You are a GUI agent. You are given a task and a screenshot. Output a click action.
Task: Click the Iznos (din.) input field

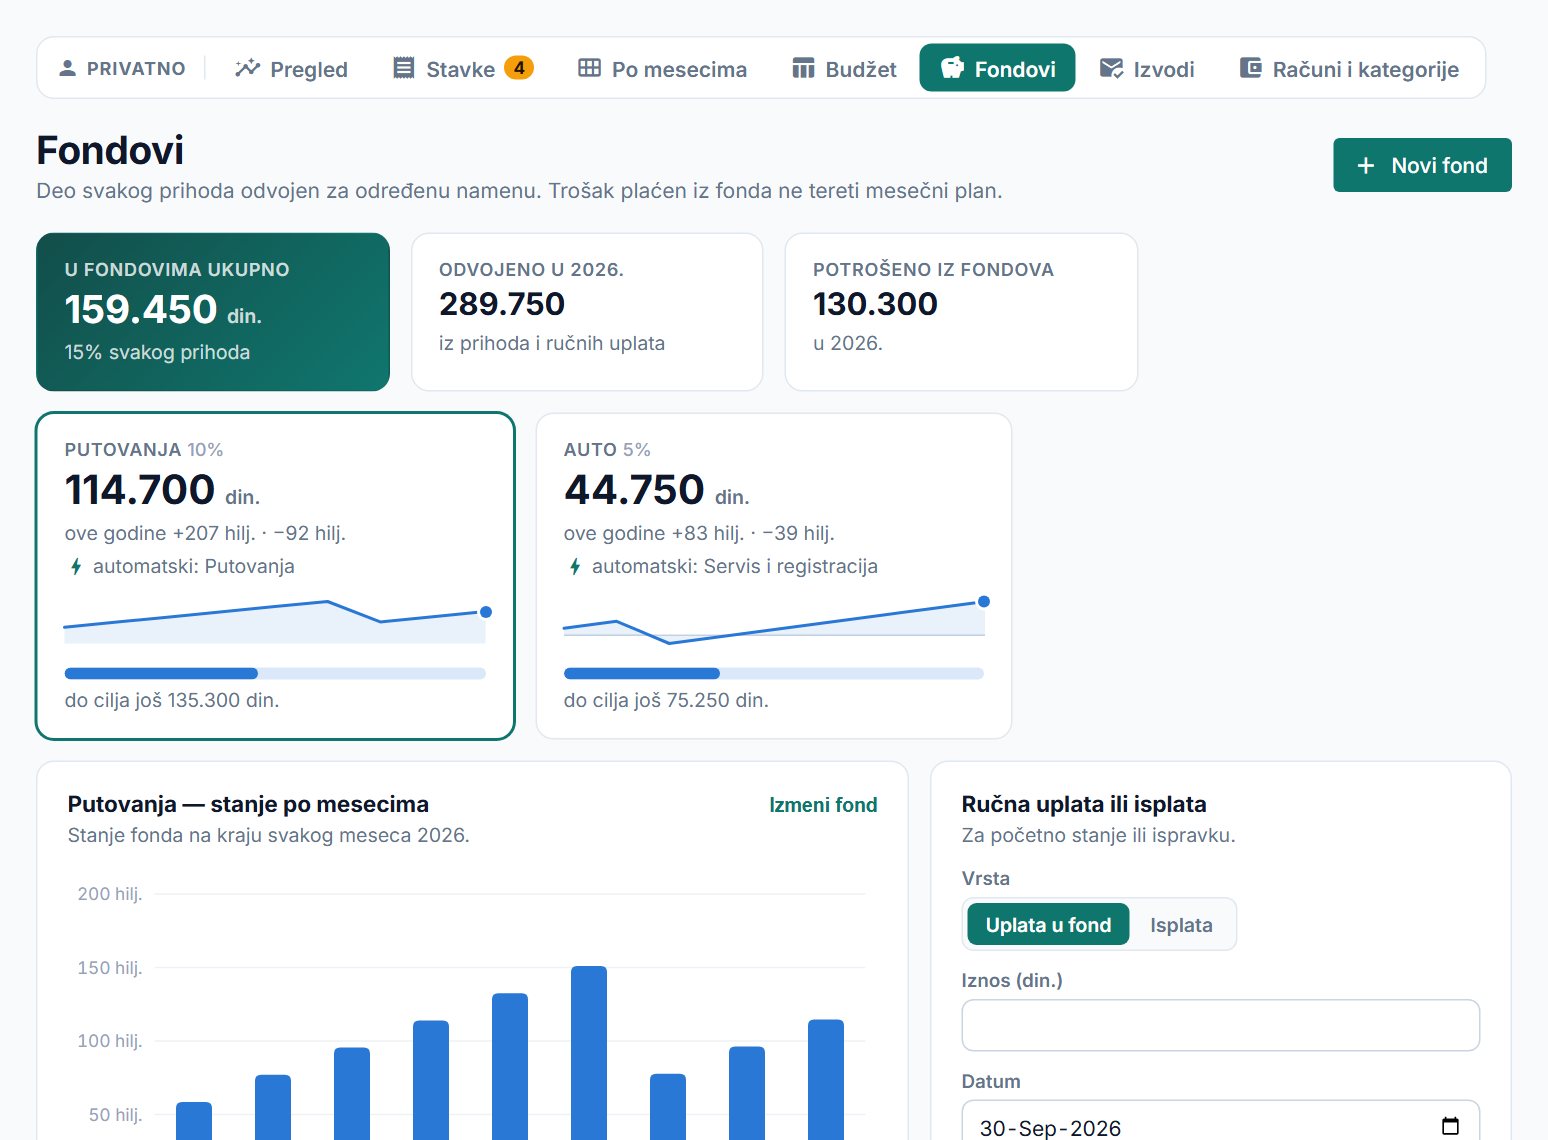click(1220, 1025)
